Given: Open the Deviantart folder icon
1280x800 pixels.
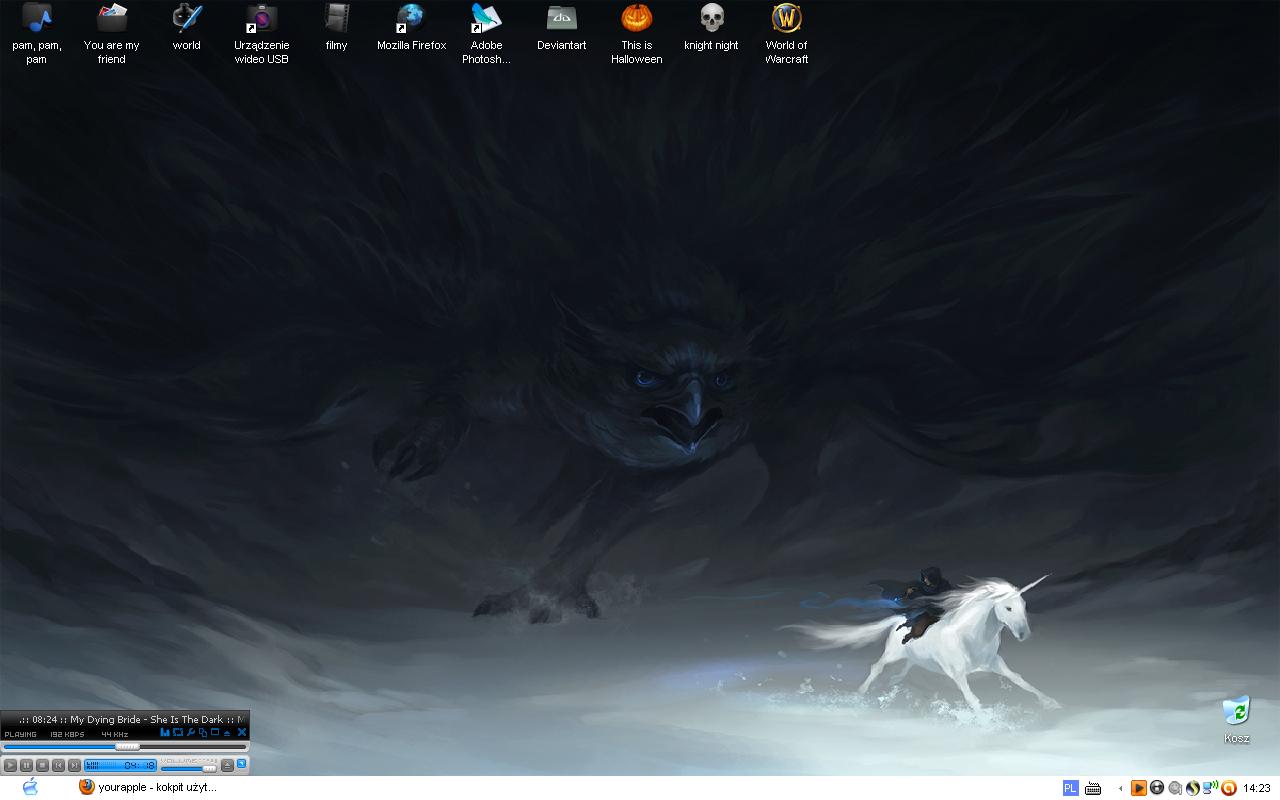Looking at the screenshot, I should click(x=562, y=27).
